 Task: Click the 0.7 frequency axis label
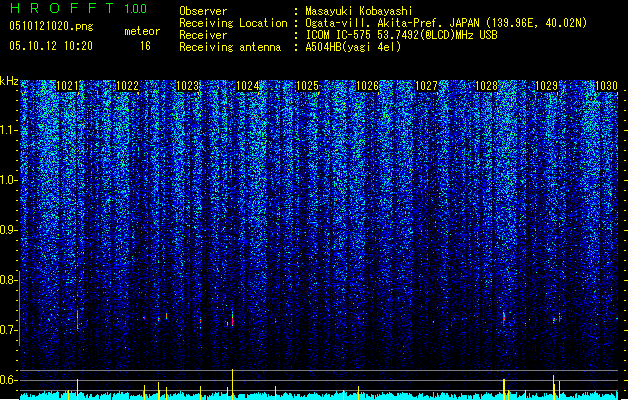(8, 330)
